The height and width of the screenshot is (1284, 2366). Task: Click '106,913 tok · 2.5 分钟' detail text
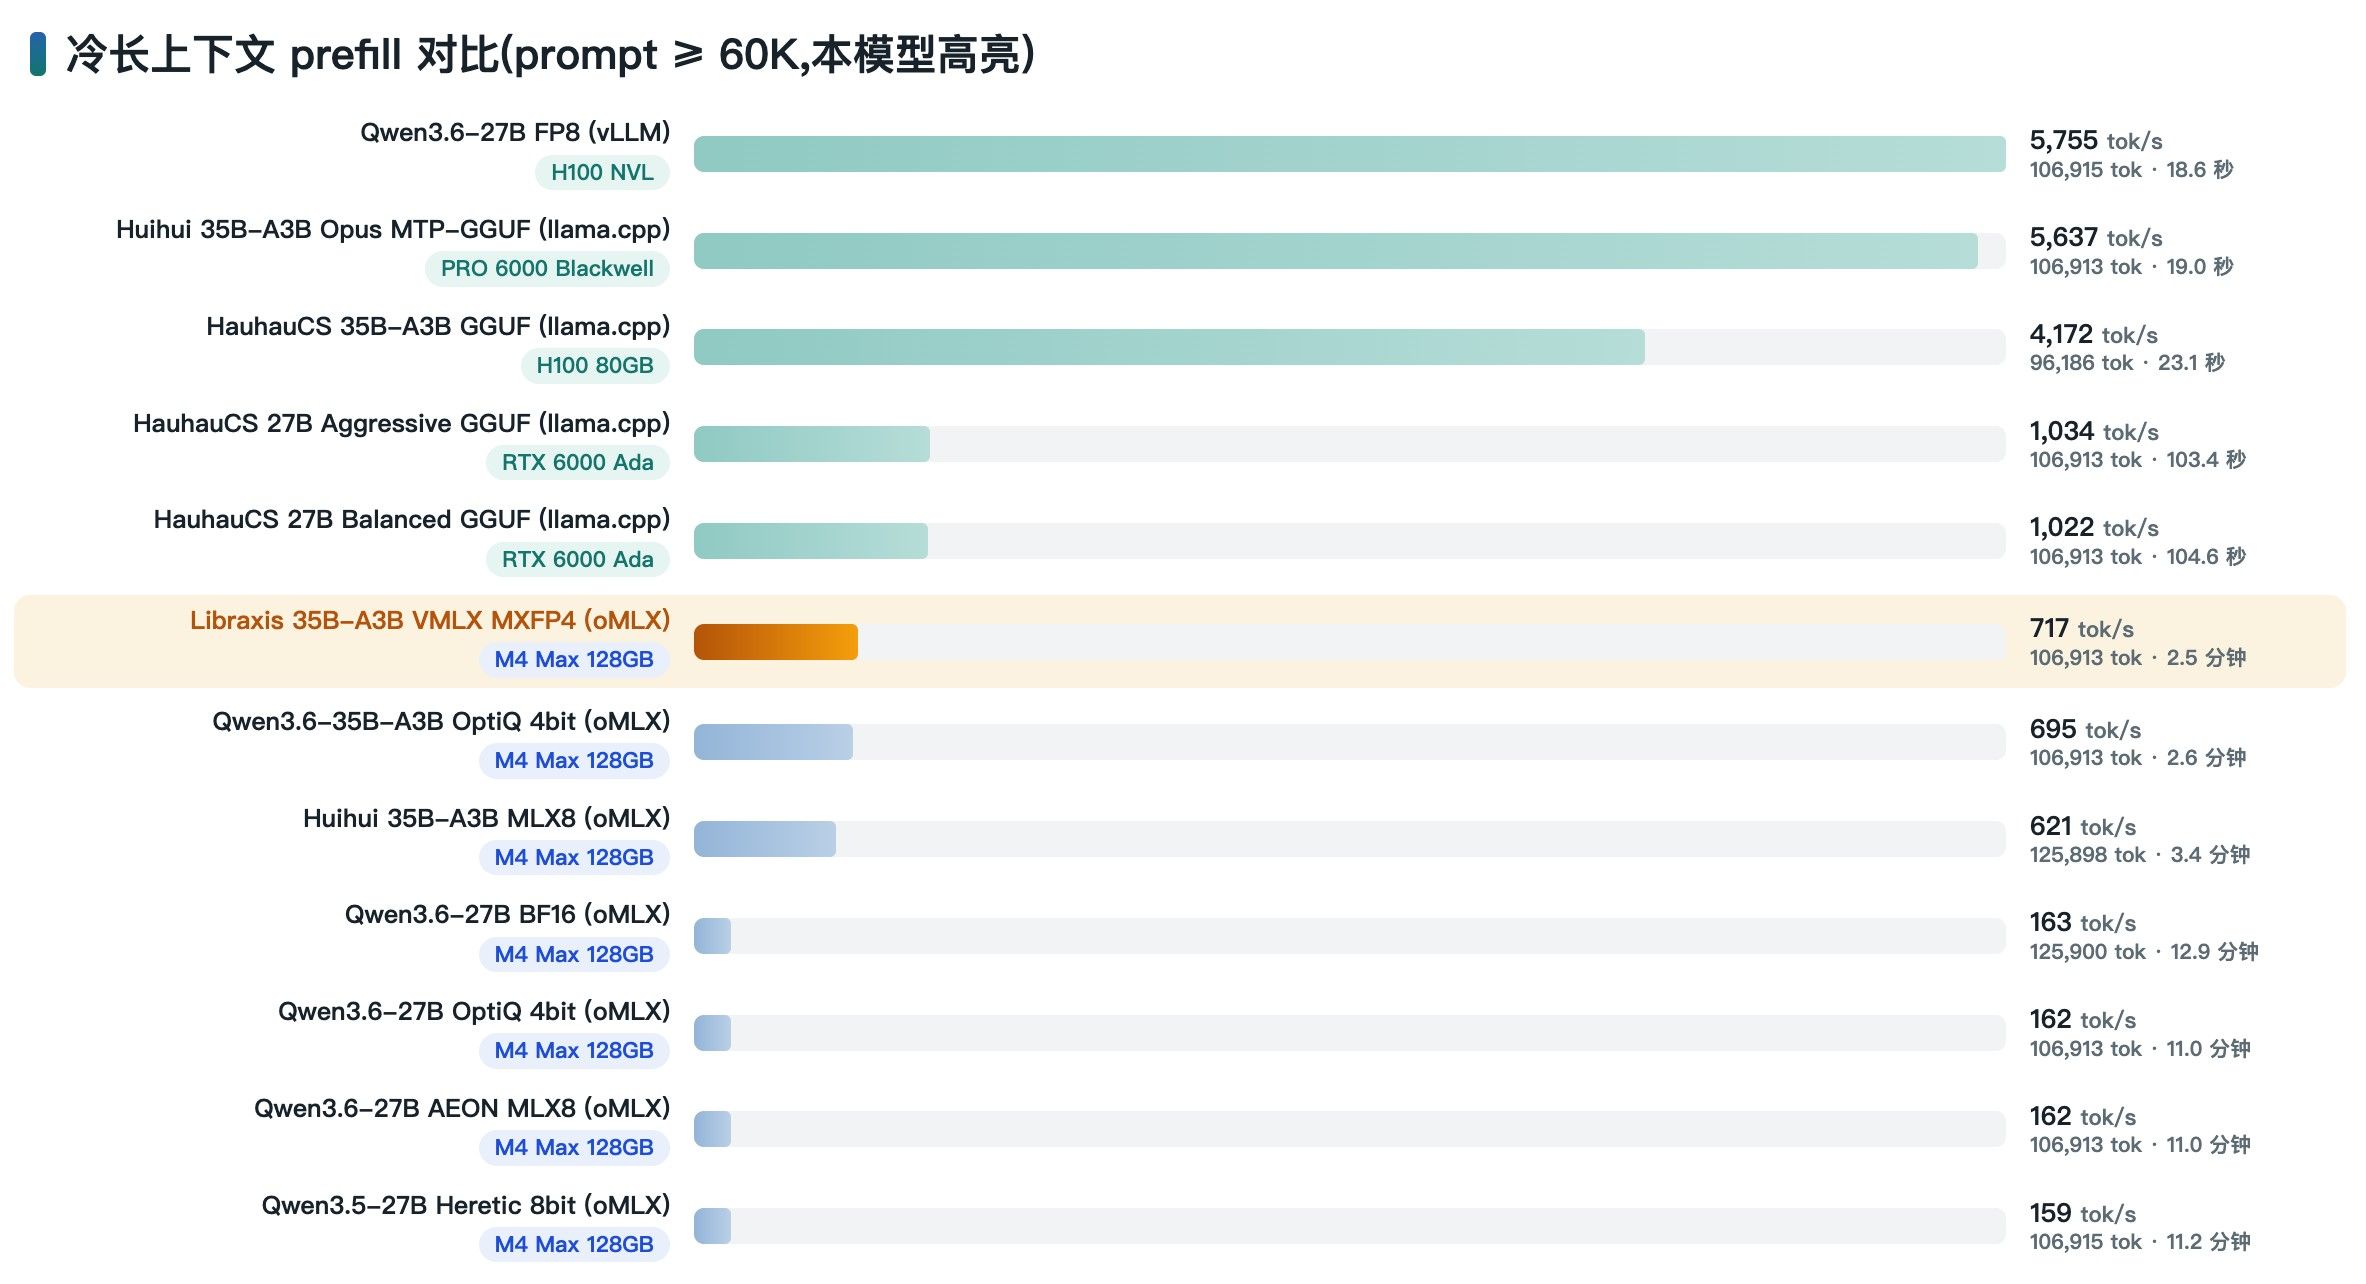tap(2137, 658)
